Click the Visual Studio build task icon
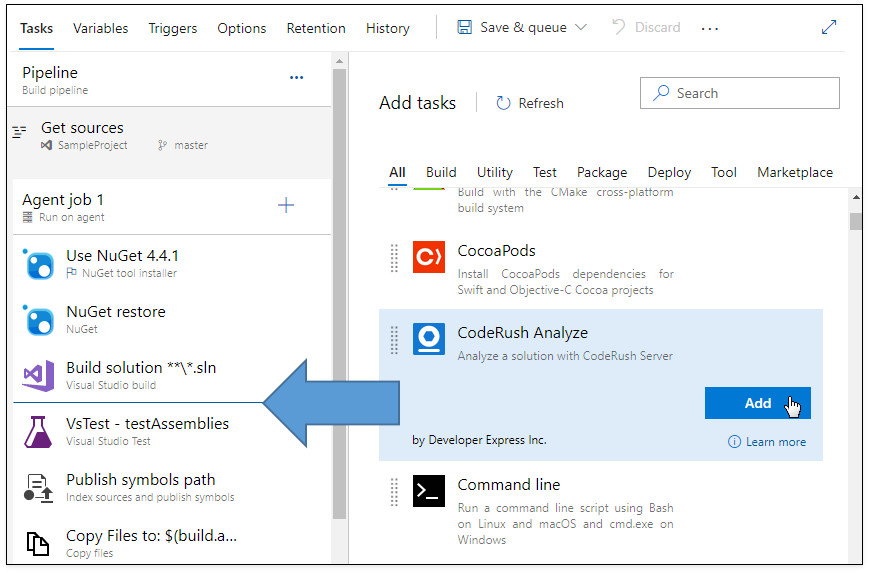Screen dimensions: 869x573 pos(38,376)
